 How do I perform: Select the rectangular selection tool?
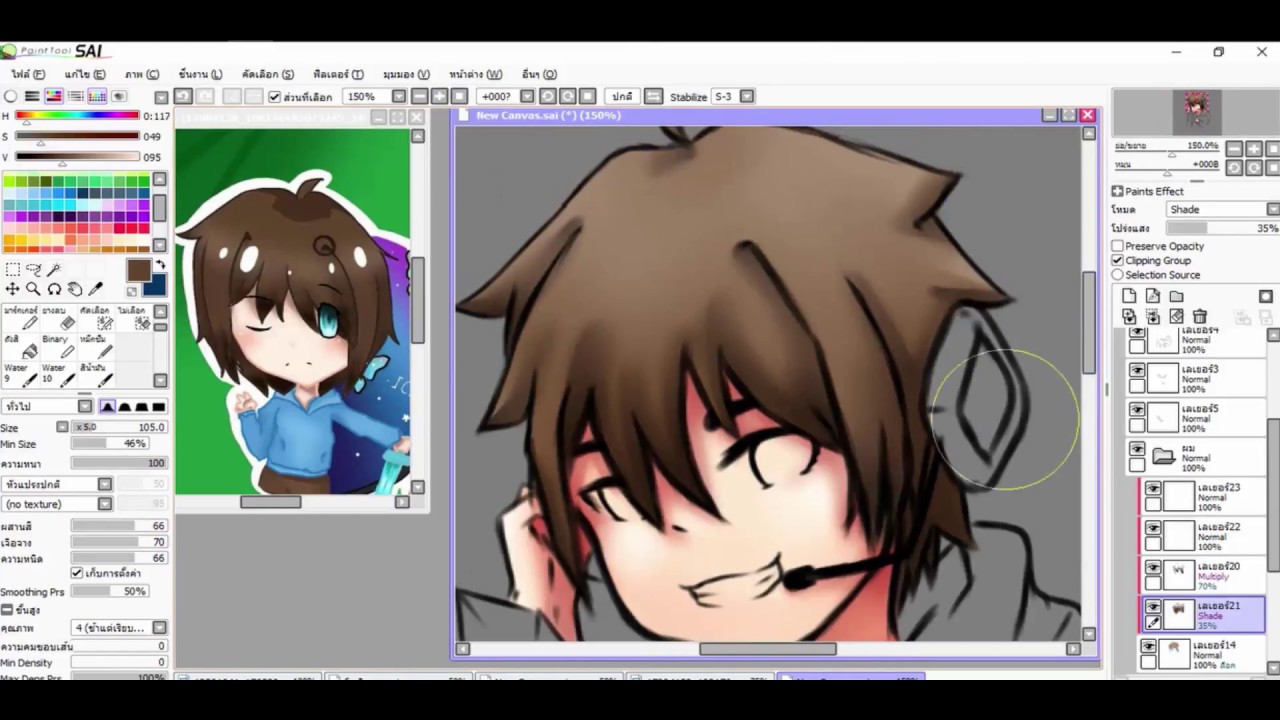pyautogui.click(x=12, y=269)
